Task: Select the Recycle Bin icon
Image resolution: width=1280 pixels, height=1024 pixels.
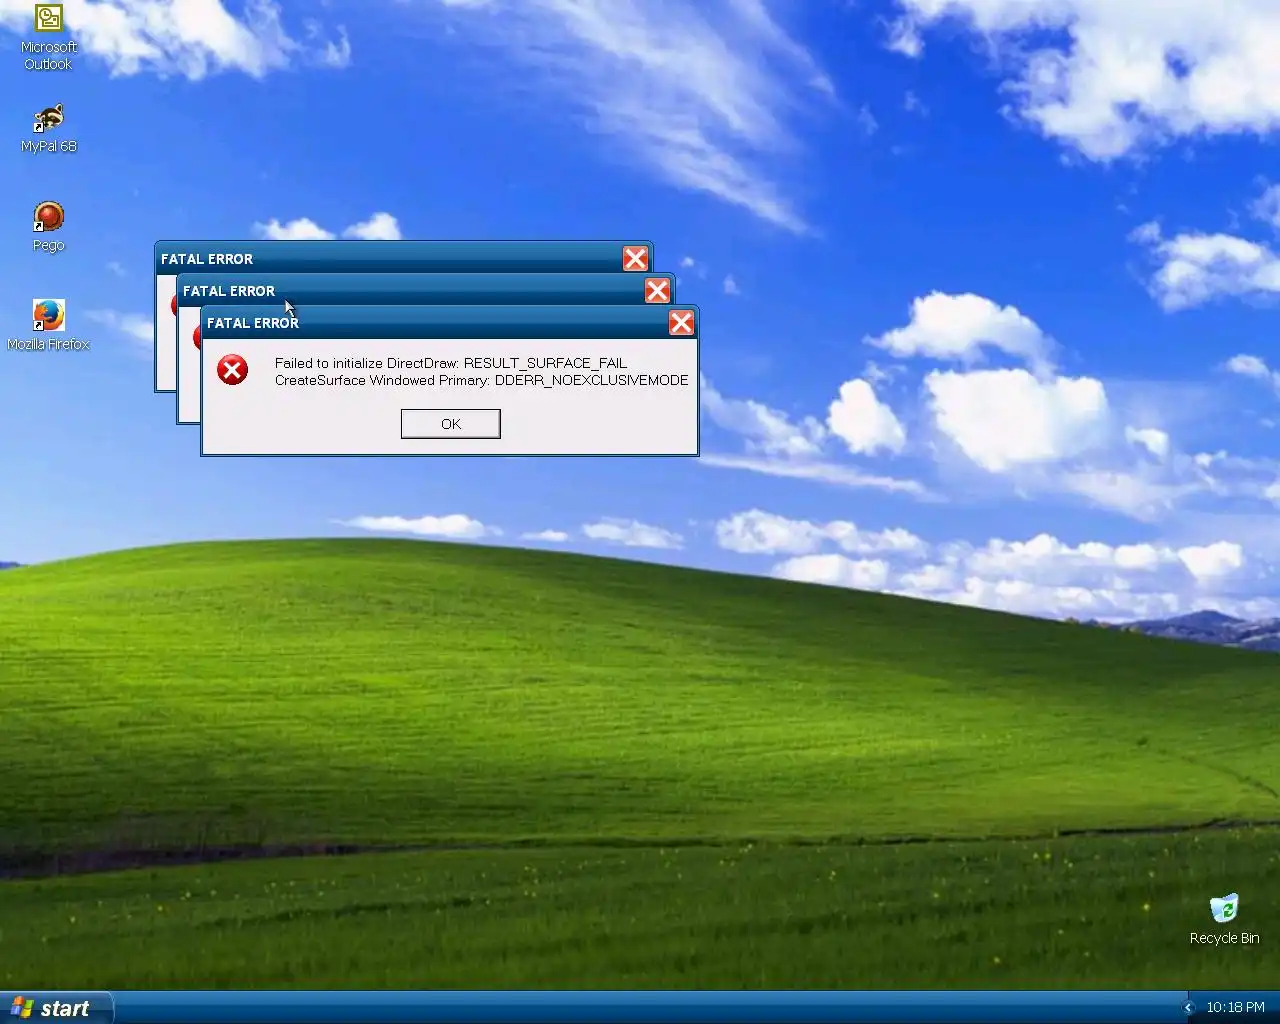Action: pos(1224,920)
